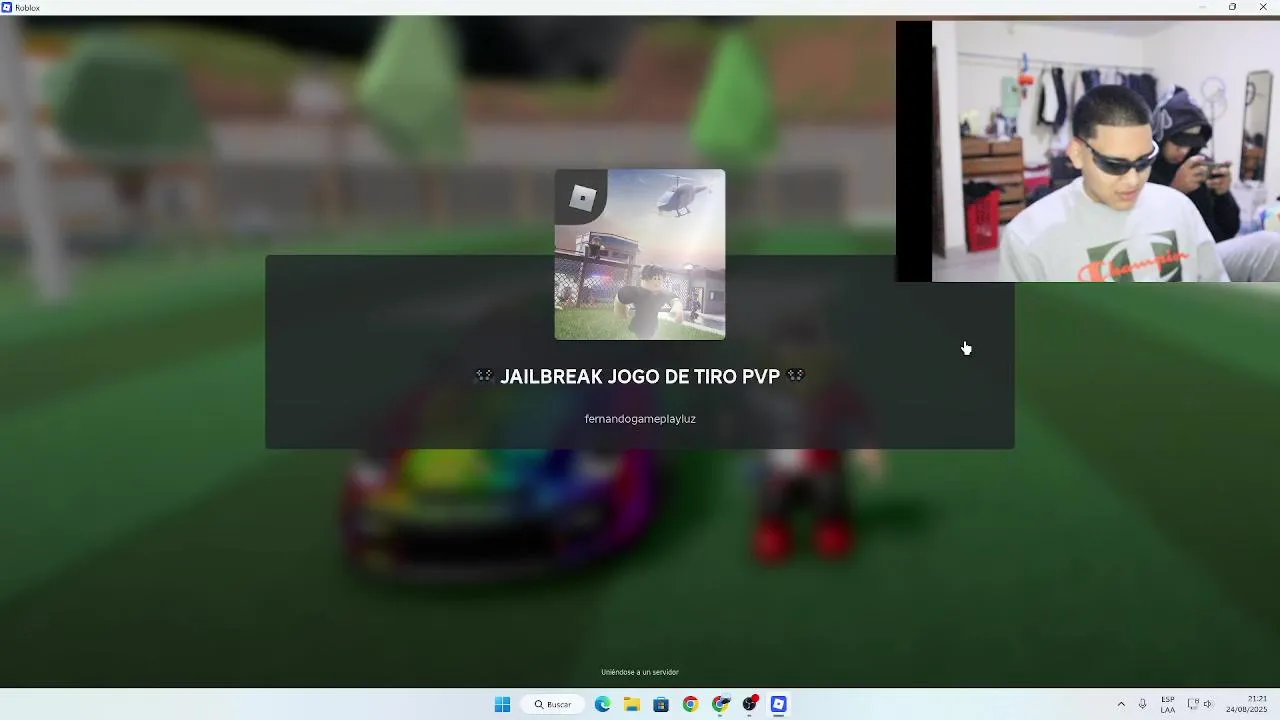This screenshot has height=720, width=1280.
Task: Click the Buscar search box in taskbar
Action: click(552, 704)
